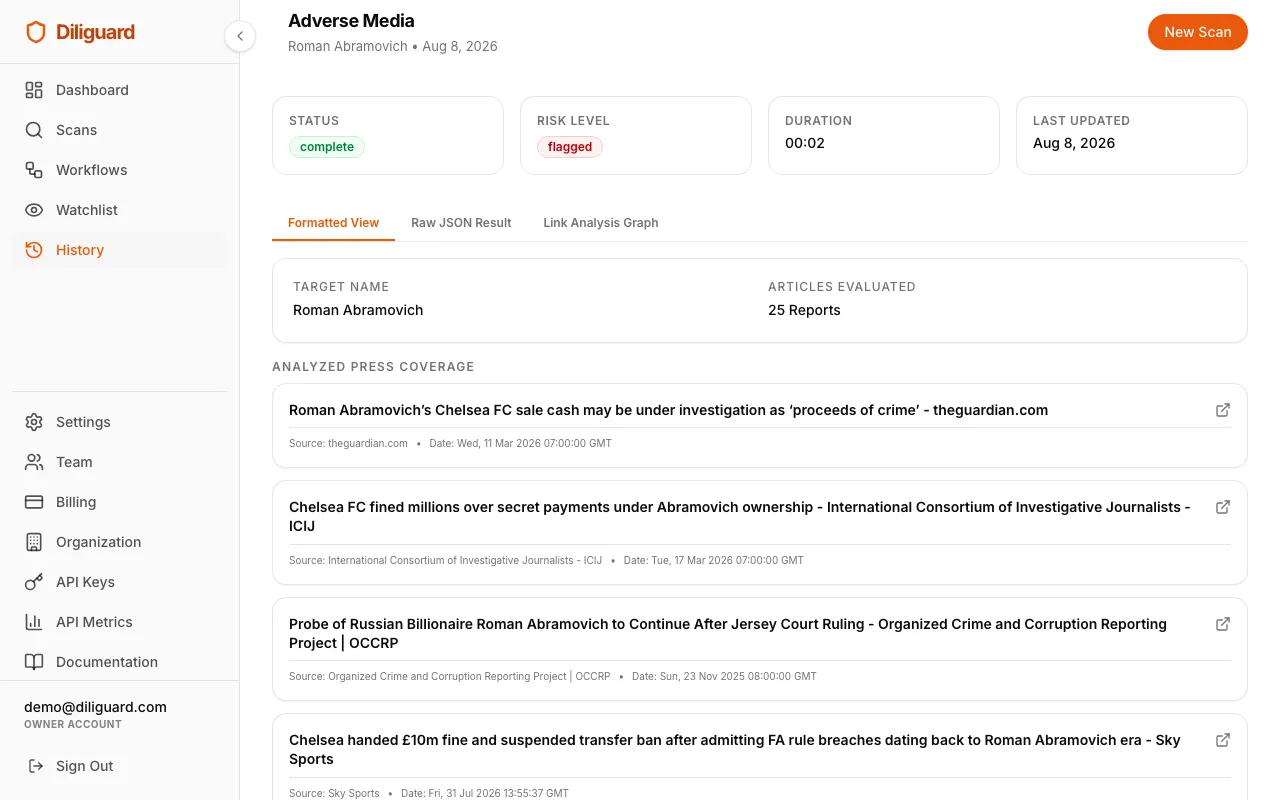The image size is (1280, 800).
Task: Click the Source: Sky Sports text
Action: click(x=334, y=793)
